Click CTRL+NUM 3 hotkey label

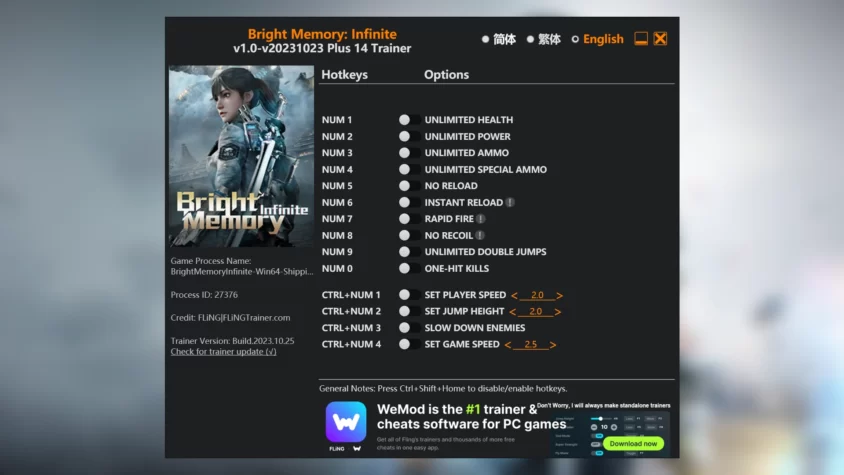351,327
